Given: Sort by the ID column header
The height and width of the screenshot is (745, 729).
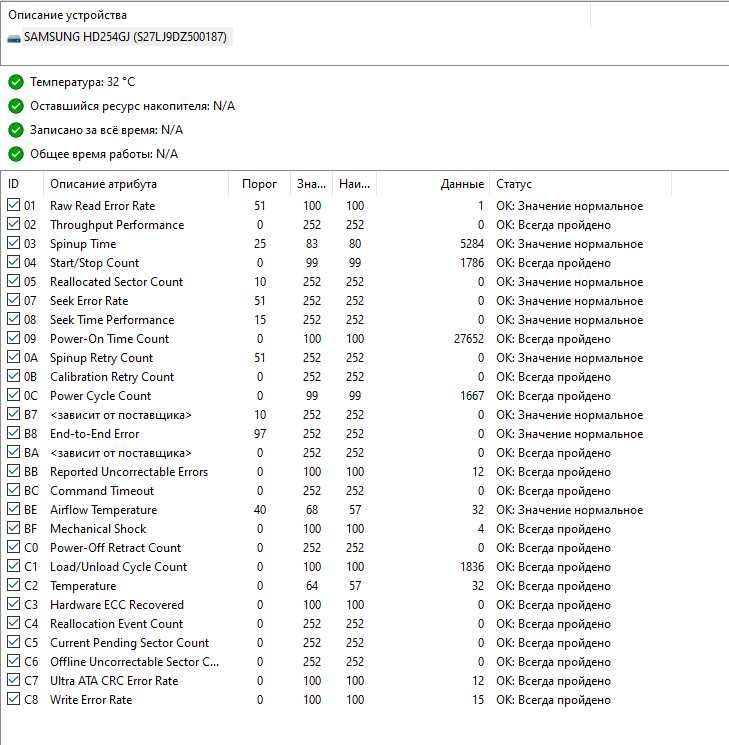Looking at the screenshot, I should pyautogui.click(x=22, y=184).
